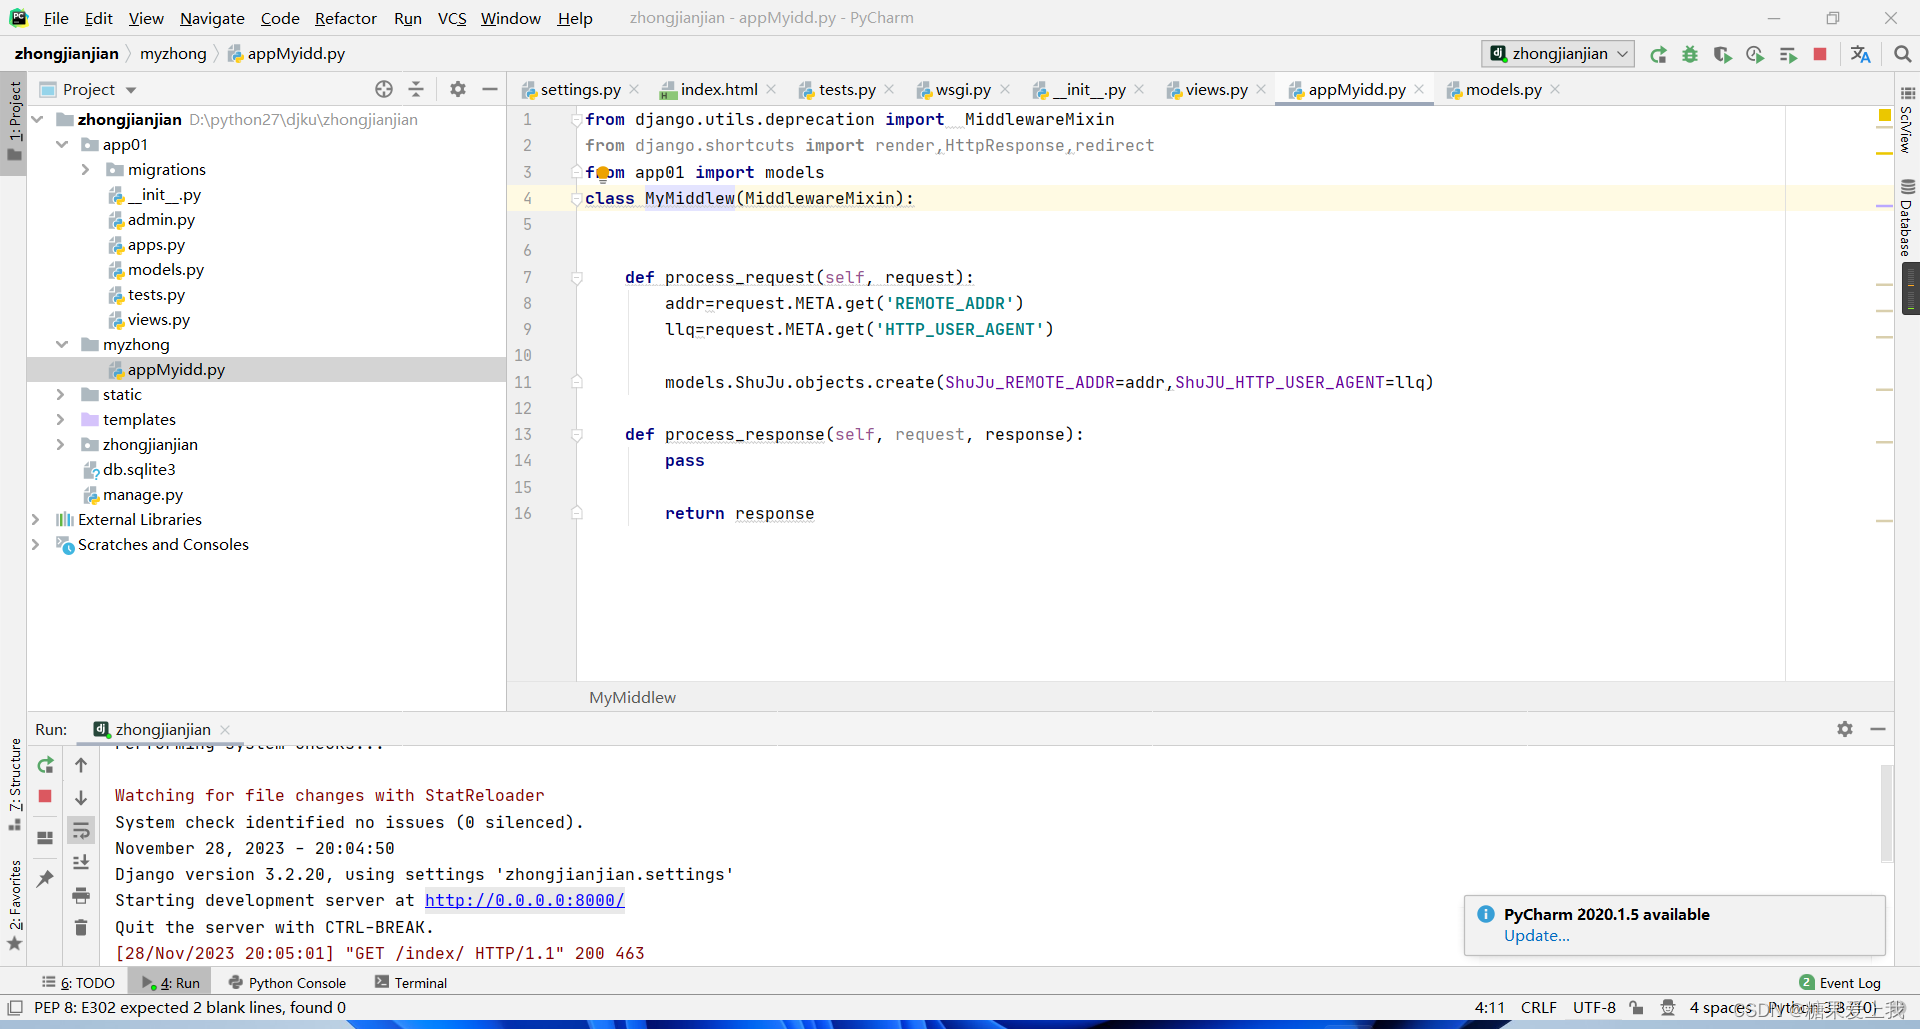Image resolution: width=1920 pixels, height=1029 pixels.
Task: Expand the migrations folder
Action: click(85, 170)
